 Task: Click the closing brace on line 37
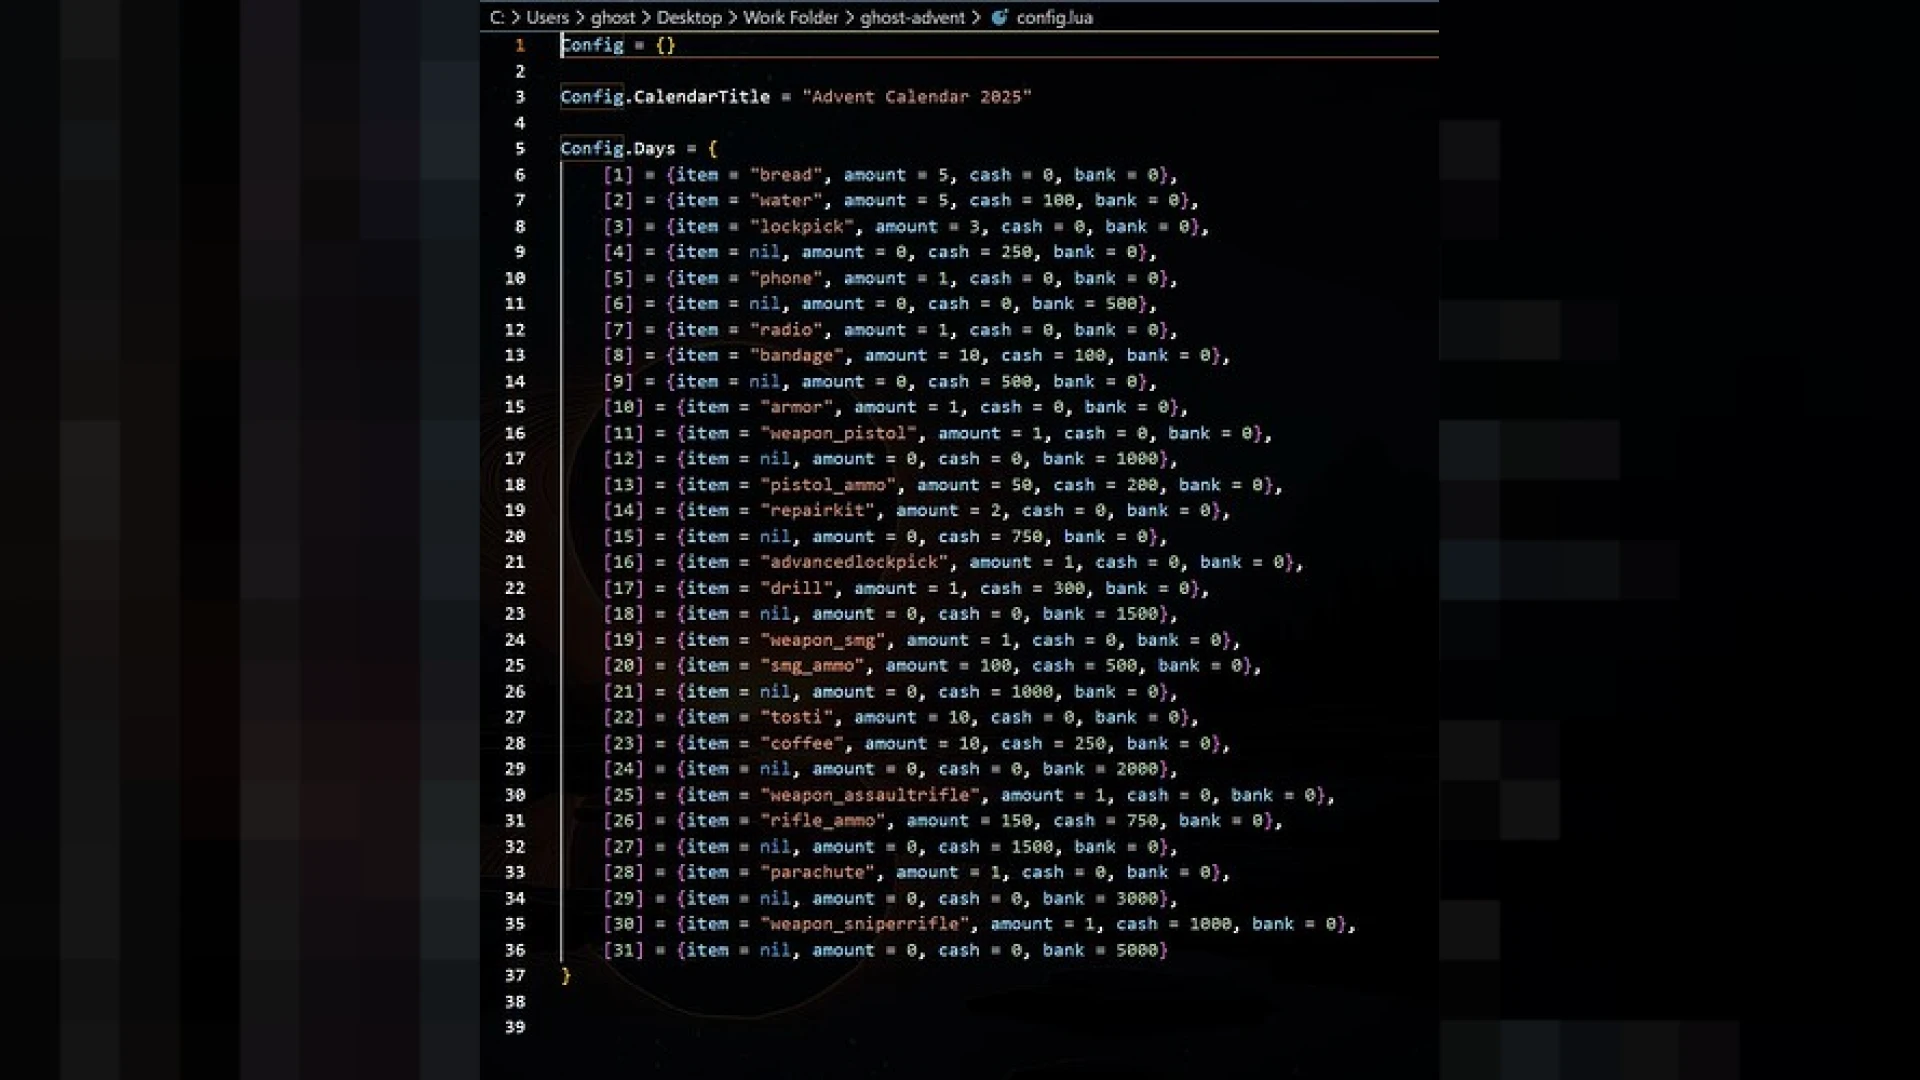pyautogui.click(x=566, y=975)
